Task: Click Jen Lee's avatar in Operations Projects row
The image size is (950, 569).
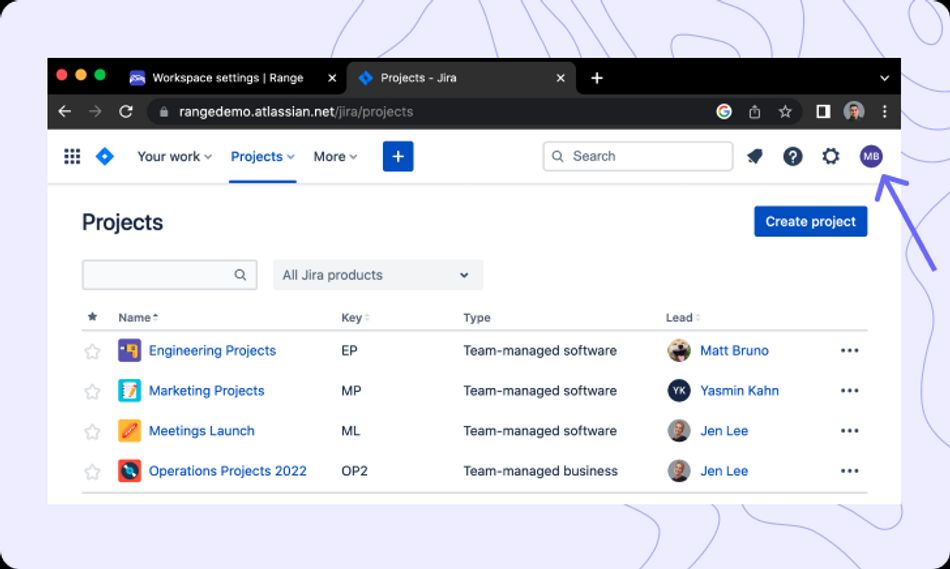Action: (x=679, y=471)
